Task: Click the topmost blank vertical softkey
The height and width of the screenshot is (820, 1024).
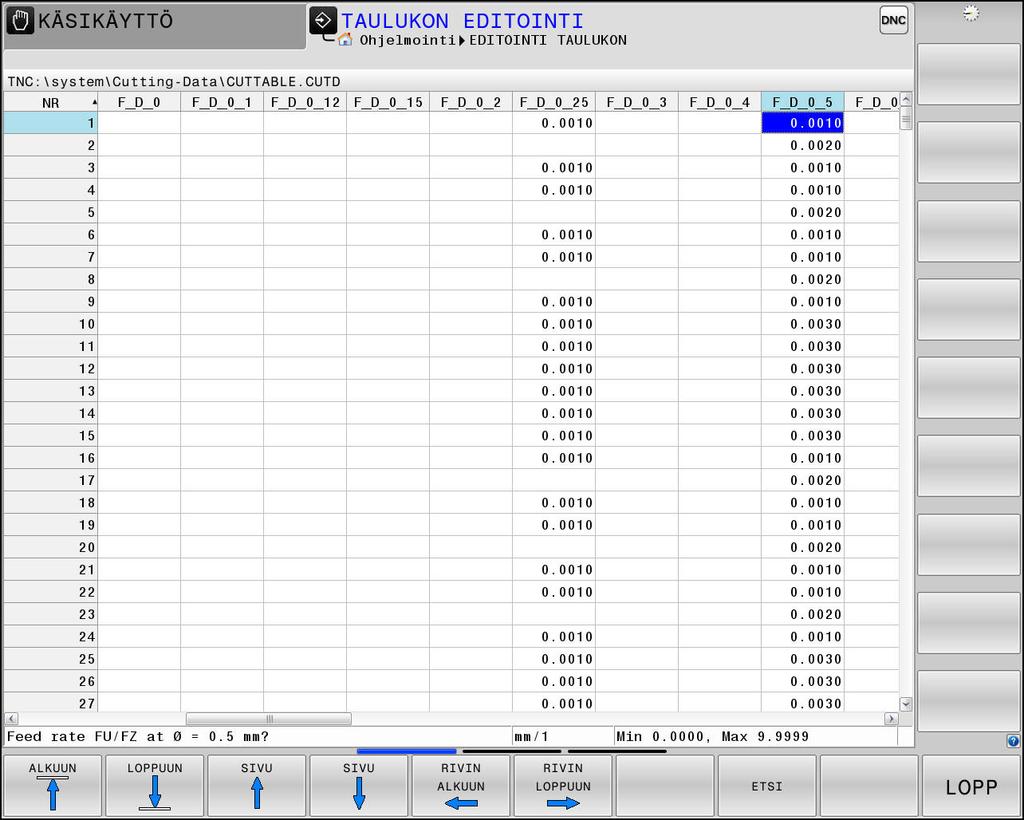Action: click(968, 74)
